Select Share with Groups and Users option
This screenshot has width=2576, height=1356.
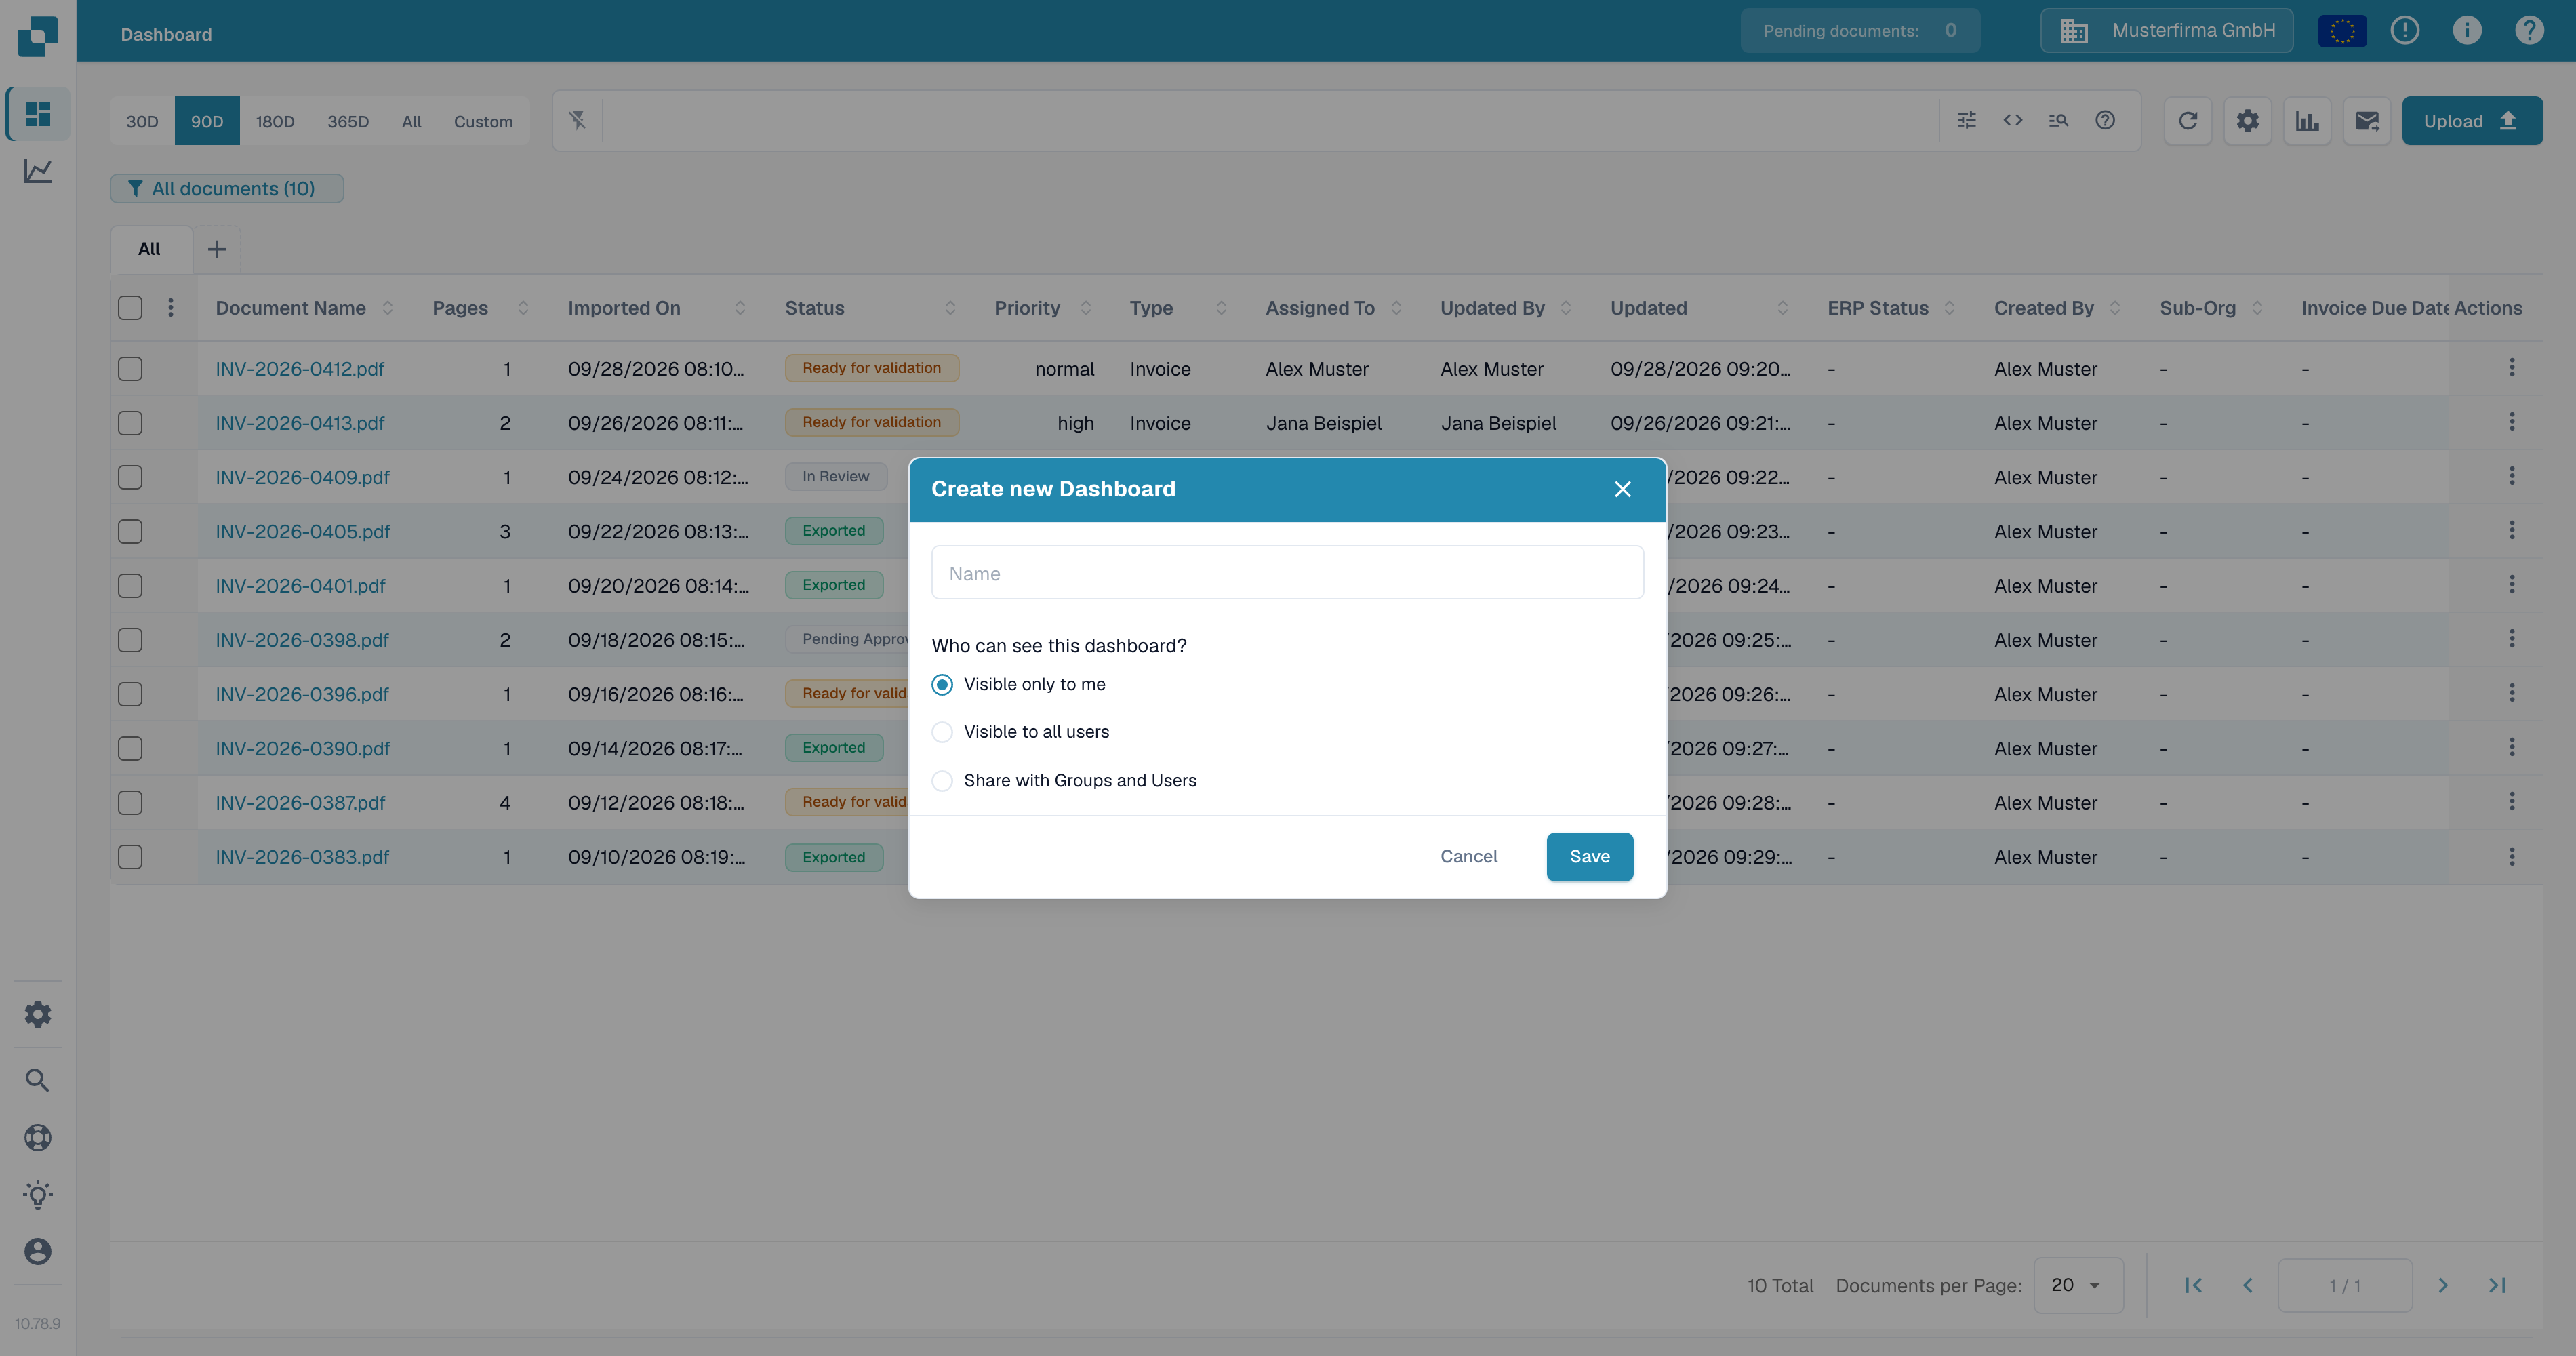(942, 781)
